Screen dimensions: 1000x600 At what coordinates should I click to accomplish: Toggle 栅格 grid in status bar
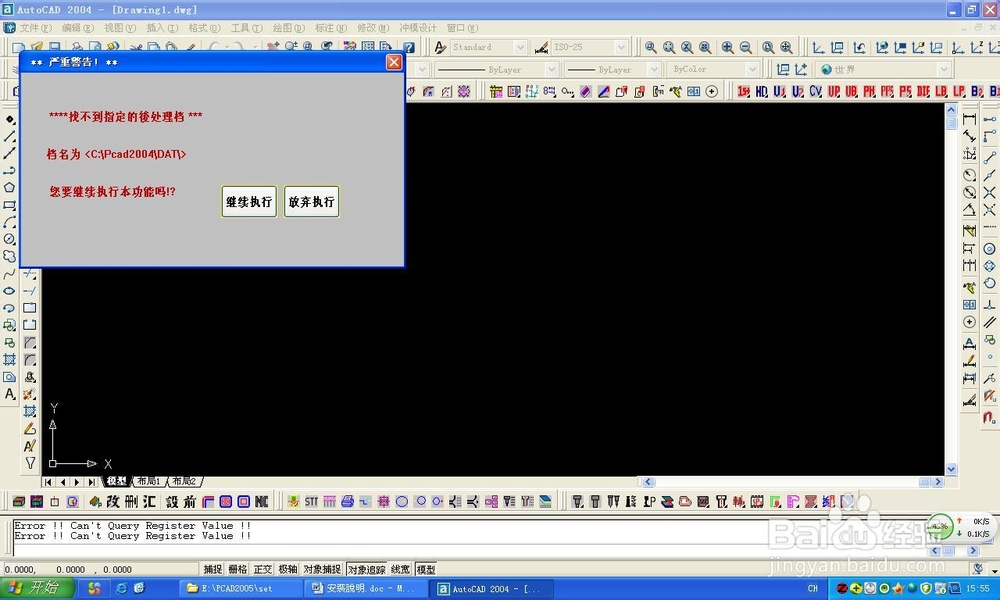point(238,569)
